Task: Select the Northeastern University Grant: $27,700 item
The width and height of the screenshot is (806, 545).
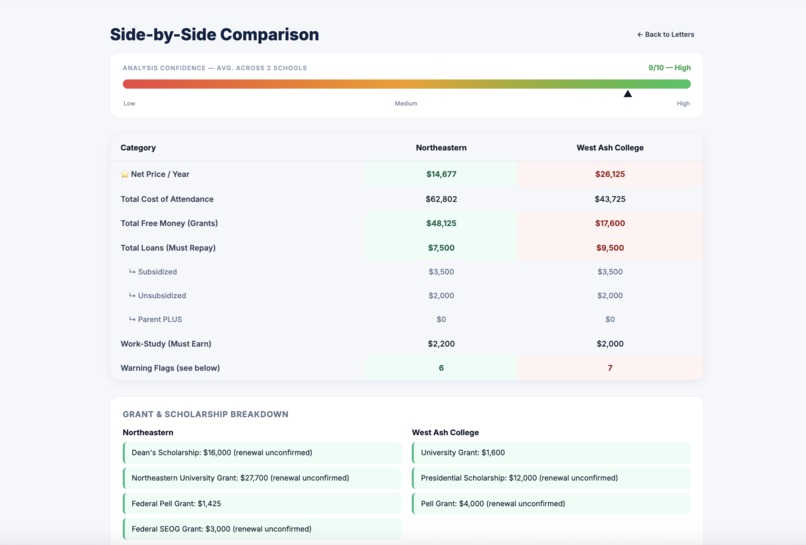Action: click(x=262, y=478)
